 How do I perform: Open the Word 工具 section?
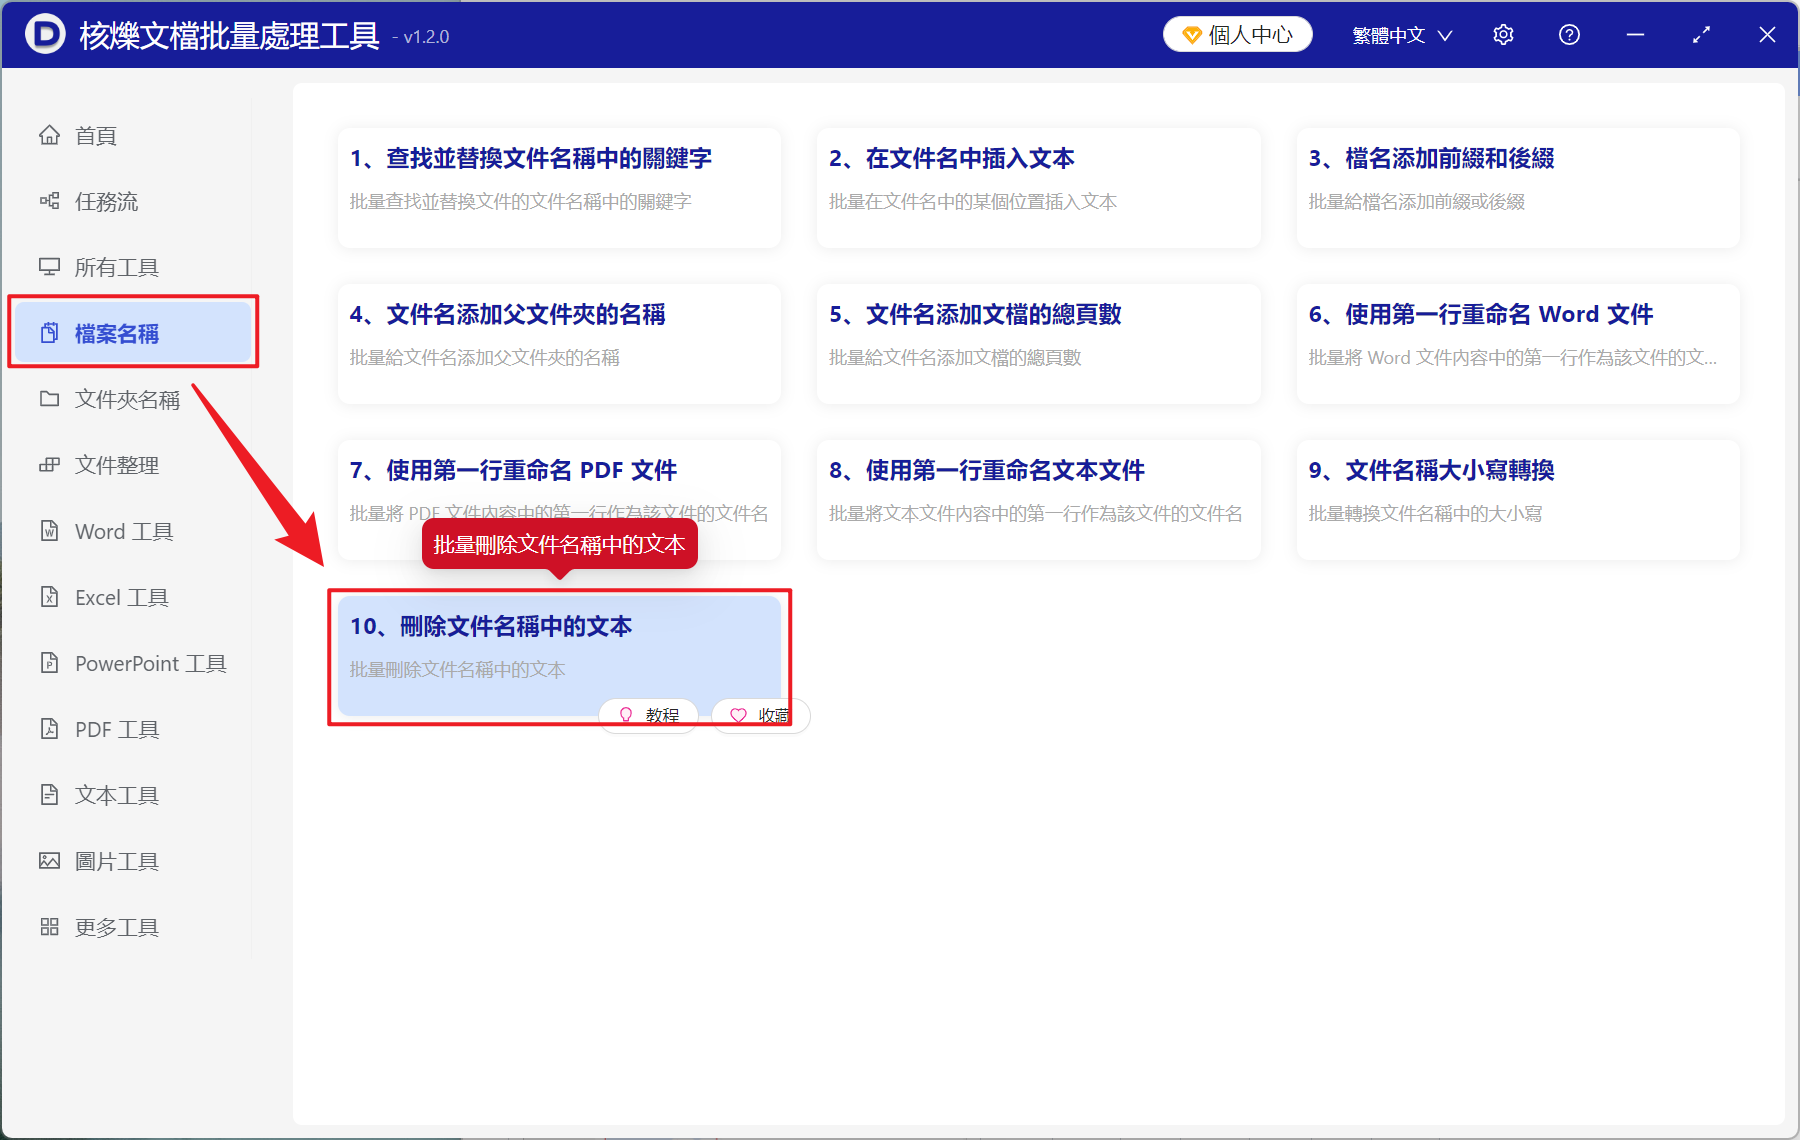pos(122,531)
